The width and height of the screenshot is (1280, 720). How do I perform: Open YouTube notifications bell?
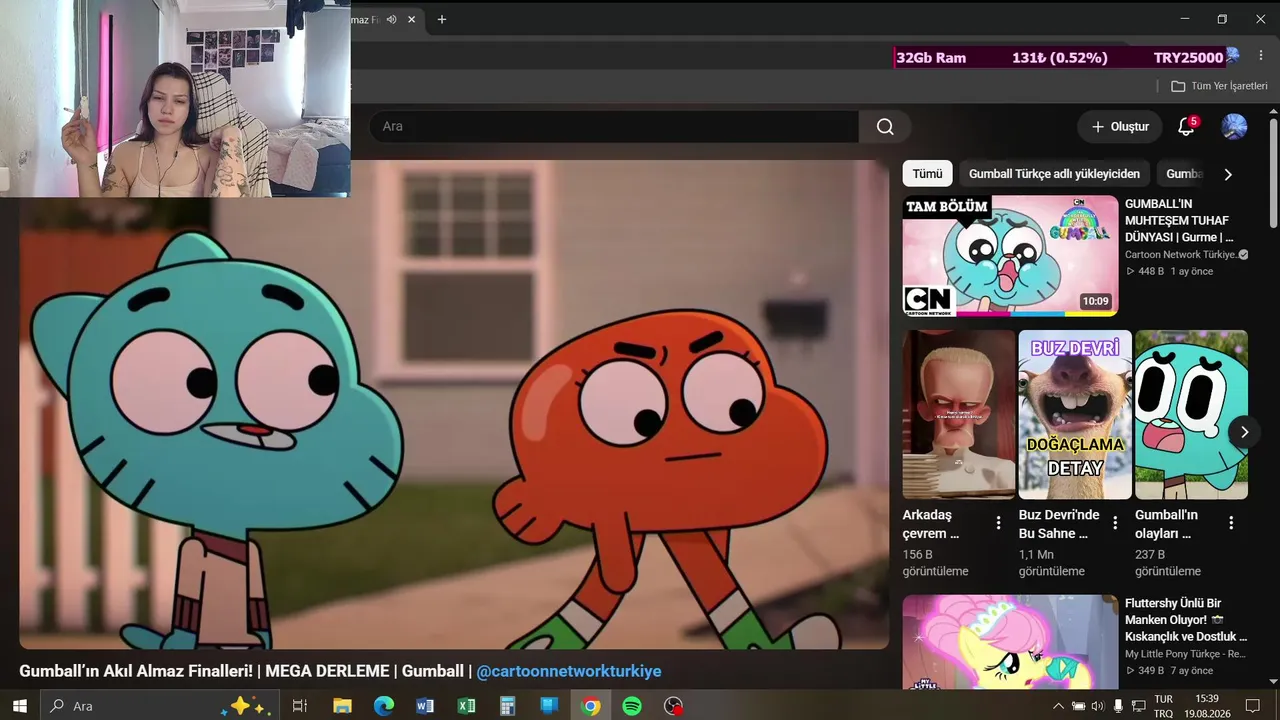(x=1186, y=126)
